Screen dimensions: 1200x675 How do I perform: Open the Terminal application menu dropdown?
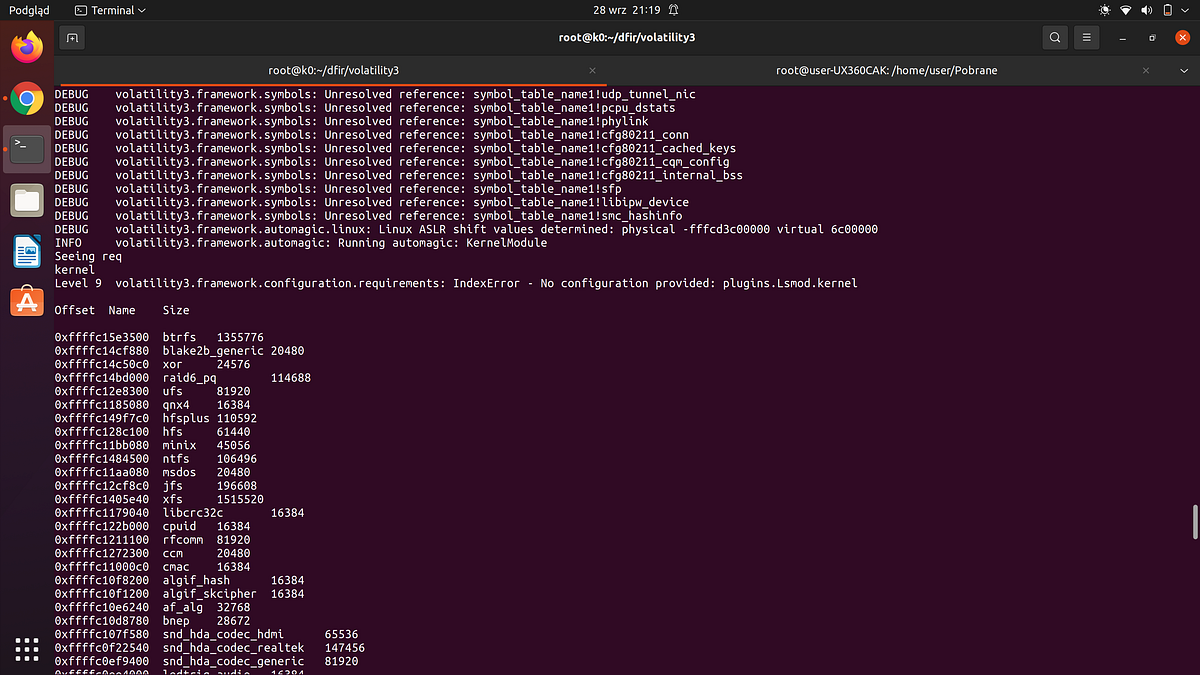click(108, 10)
